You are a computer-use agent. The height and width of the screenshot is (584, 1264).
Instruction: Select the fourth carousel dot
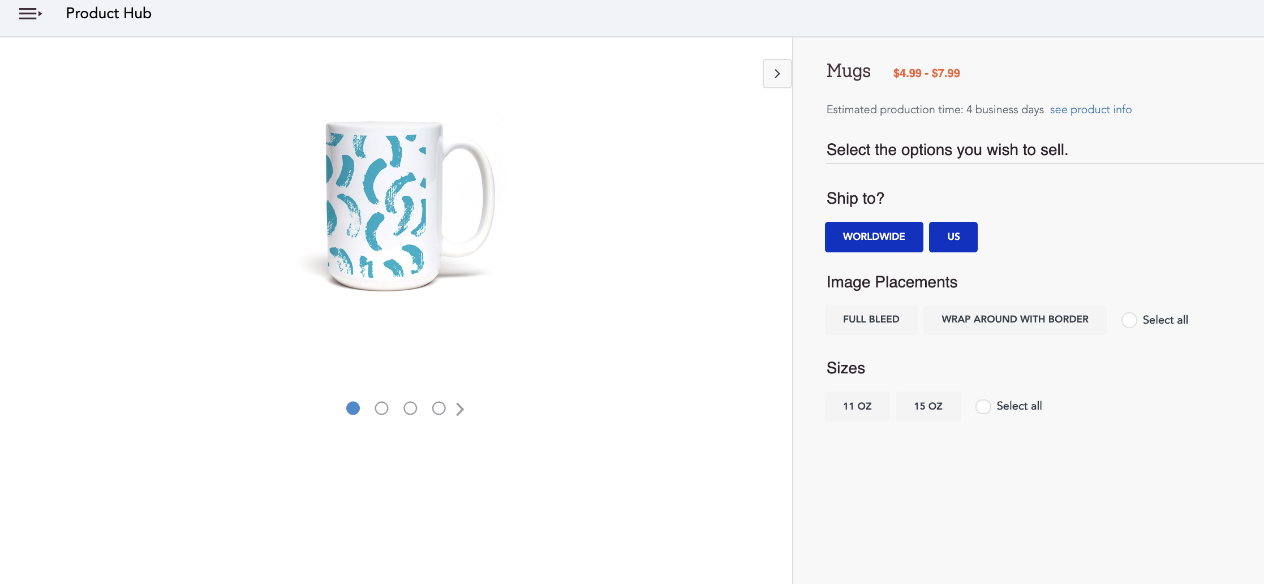(x=438, y=408)
